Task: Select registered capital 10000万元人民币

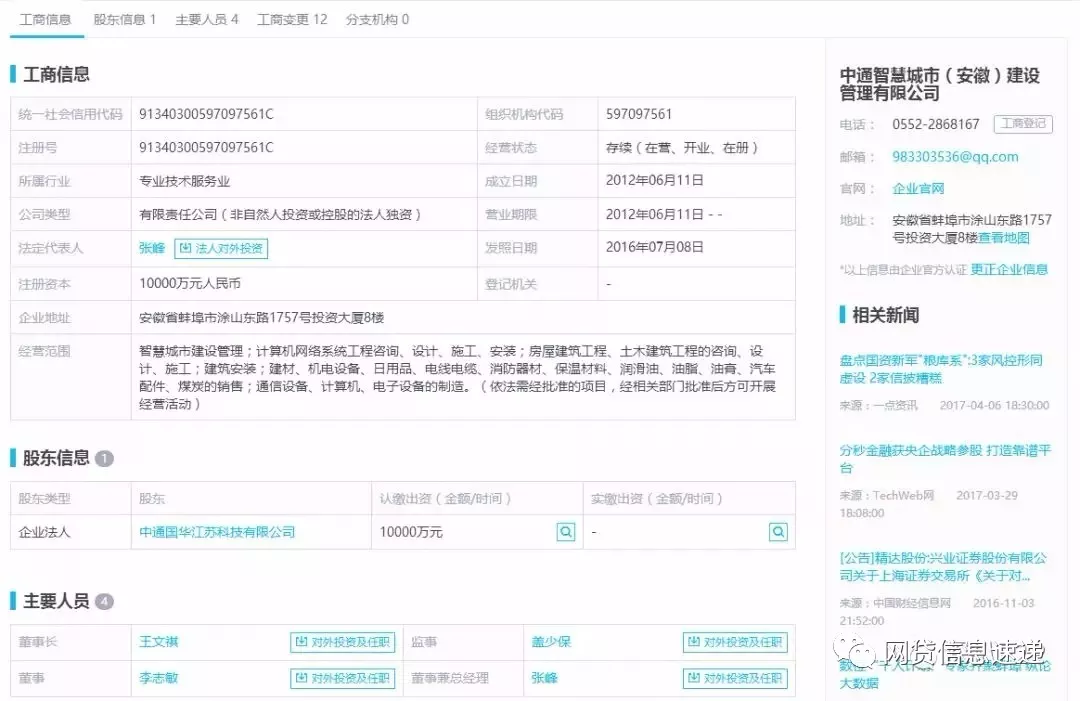Action: (x=190, y=283)
